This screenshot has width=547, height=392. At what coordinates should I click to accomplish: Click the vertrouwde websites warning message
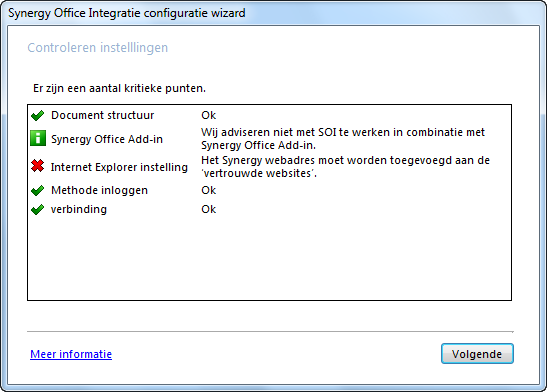click(345, 166)
